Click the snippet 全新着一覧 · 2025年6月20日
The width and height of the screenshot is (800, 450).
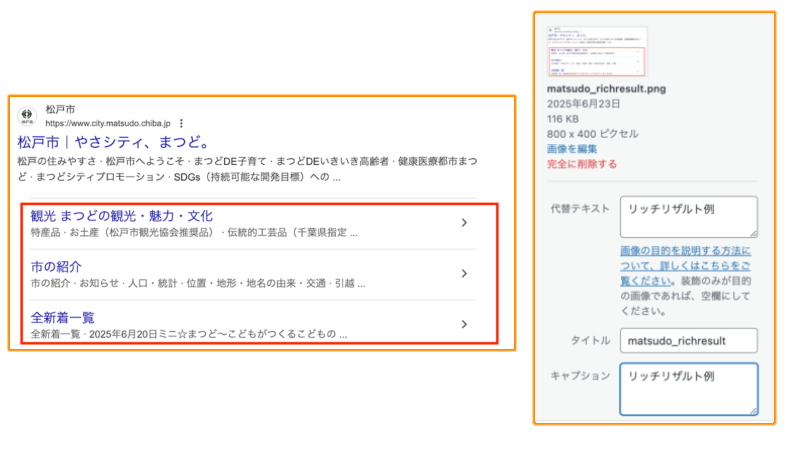(189, 334)
